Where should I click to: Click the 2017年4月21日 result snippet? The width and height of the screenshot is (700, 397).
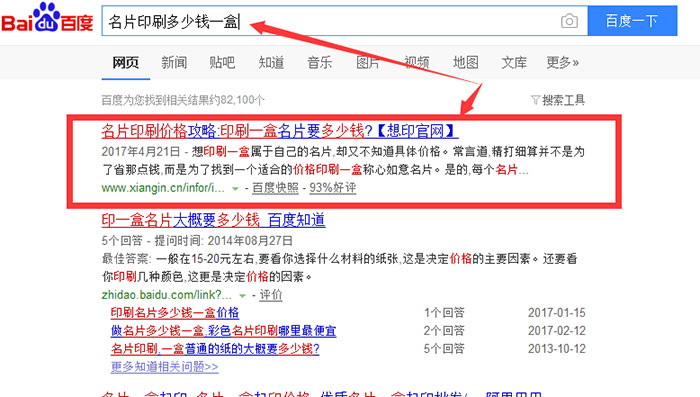(343, 161)
